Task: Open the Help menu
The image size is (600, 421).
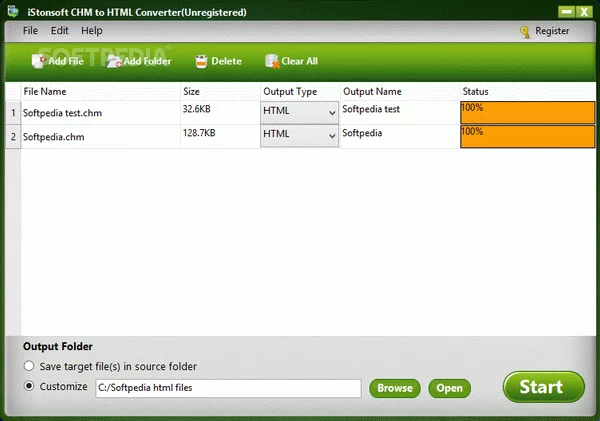Action: (92, 31)
